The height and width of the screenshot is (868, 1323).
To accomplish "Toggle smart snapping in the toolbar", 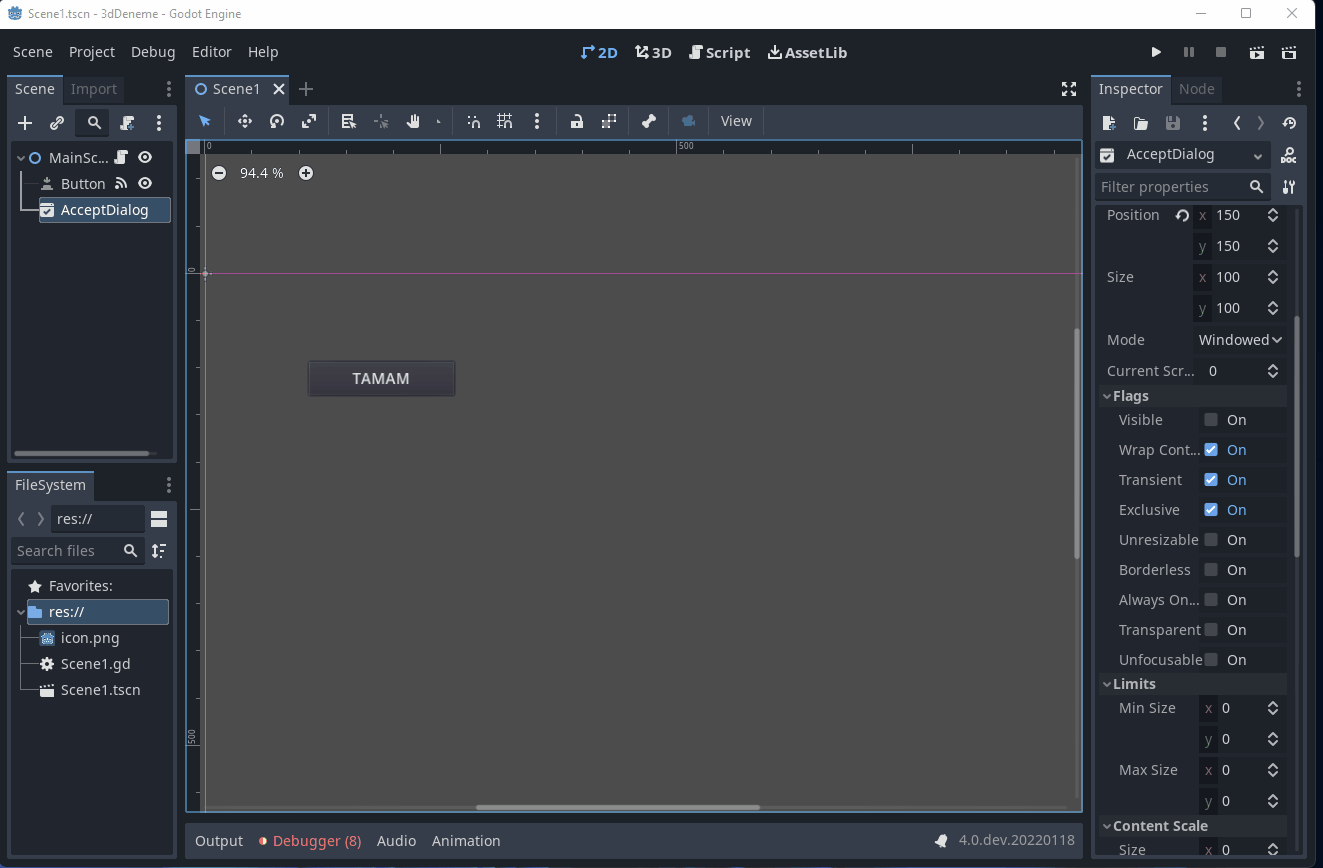I will point(473,121).
